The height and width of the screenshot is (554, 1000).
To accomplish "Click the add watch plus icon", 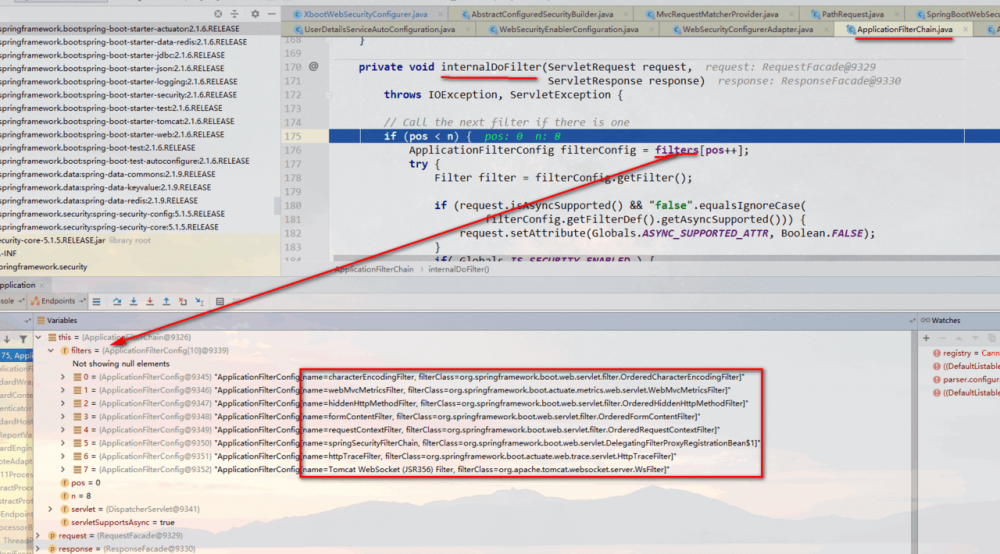I will [926, 339].
